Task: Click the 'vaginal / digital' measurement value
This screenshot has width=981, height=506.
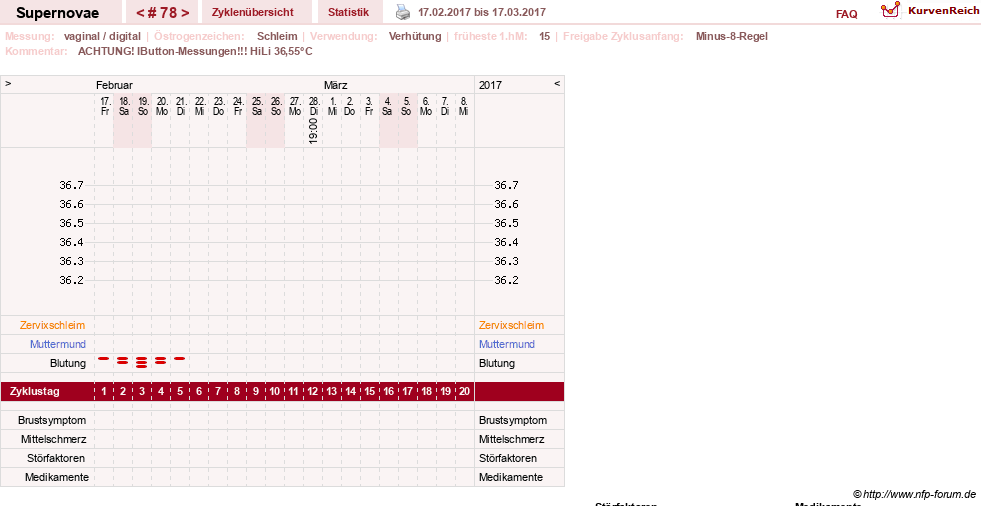Action: tap(102, 36)
